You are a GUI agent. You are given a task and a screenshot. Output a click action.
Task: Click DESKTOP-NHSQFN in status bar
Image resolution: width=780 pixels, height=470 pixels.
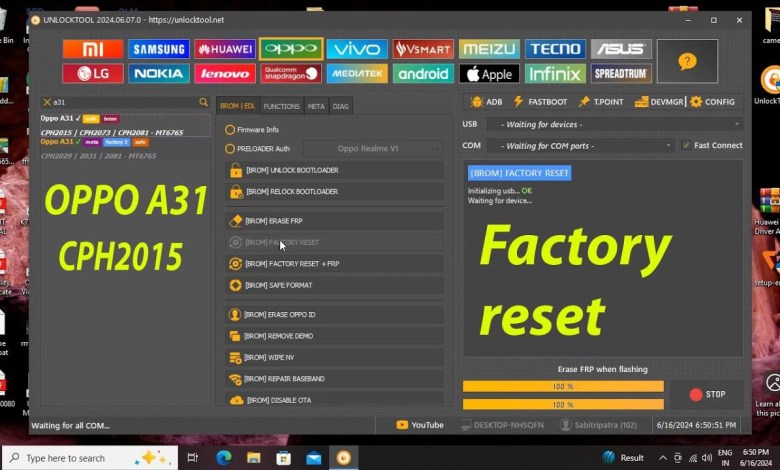click(502, 425)
